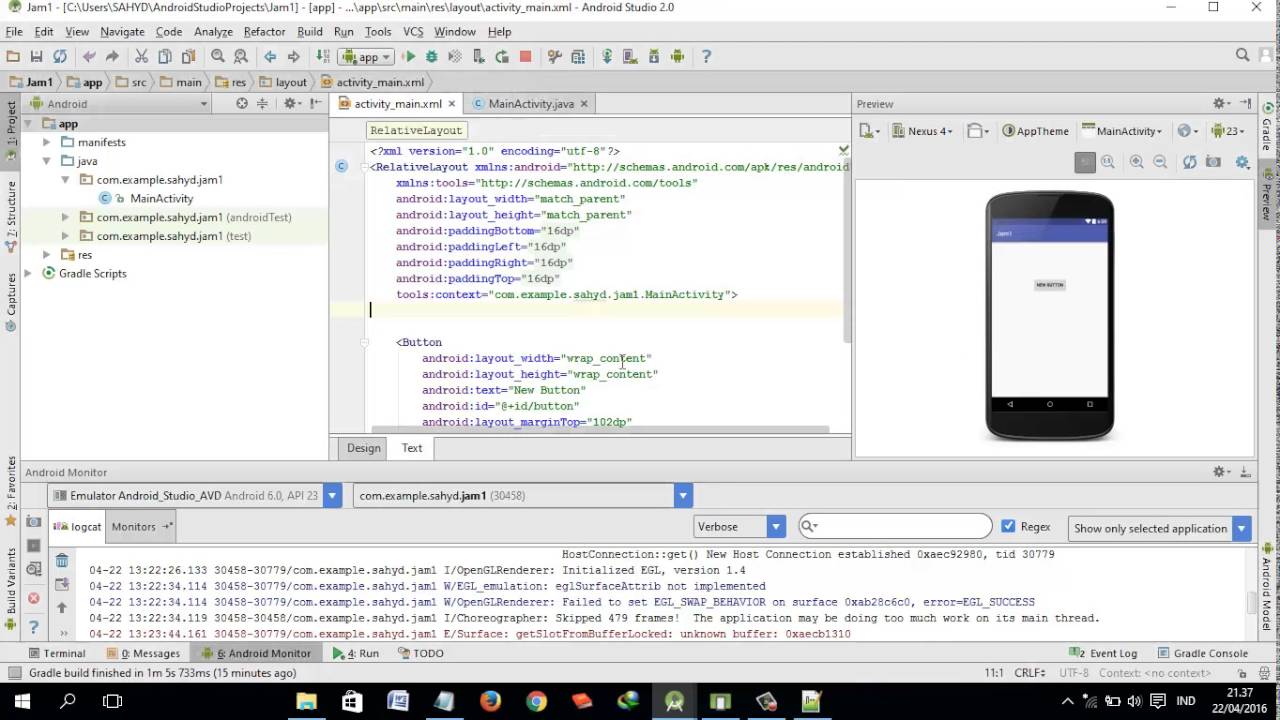Click screen capture camera in Android Monitor
This screenshot has height=720, width=1280.
click(34, 523)
